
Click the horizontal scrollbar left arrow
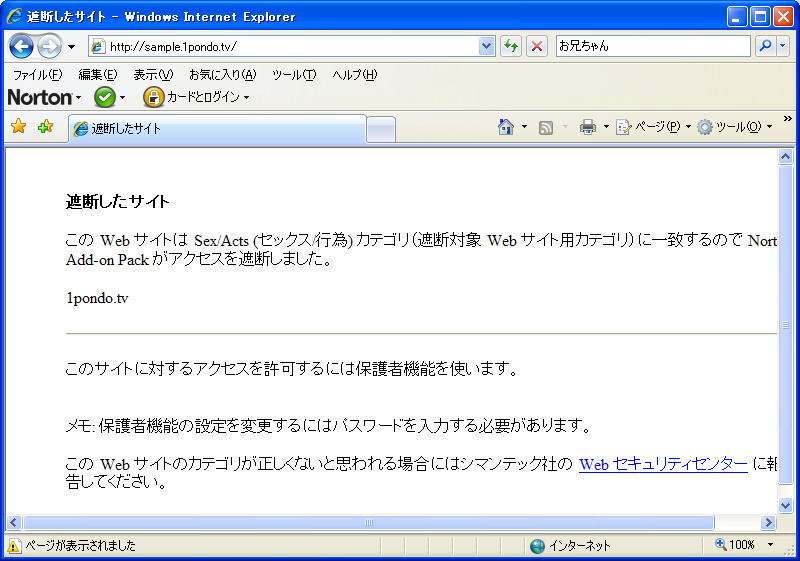[14, 522]
